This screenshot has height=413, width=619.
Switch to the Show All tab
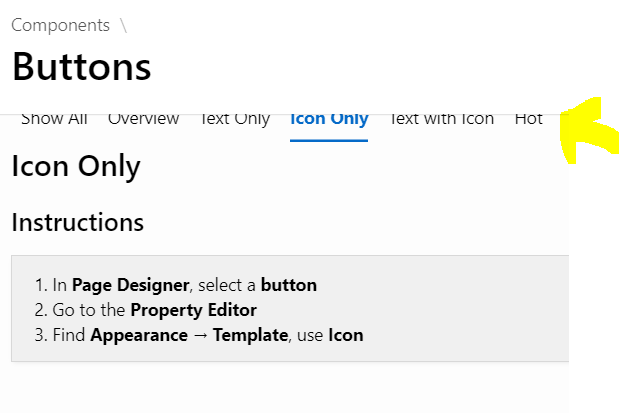[x=54, y=120]
